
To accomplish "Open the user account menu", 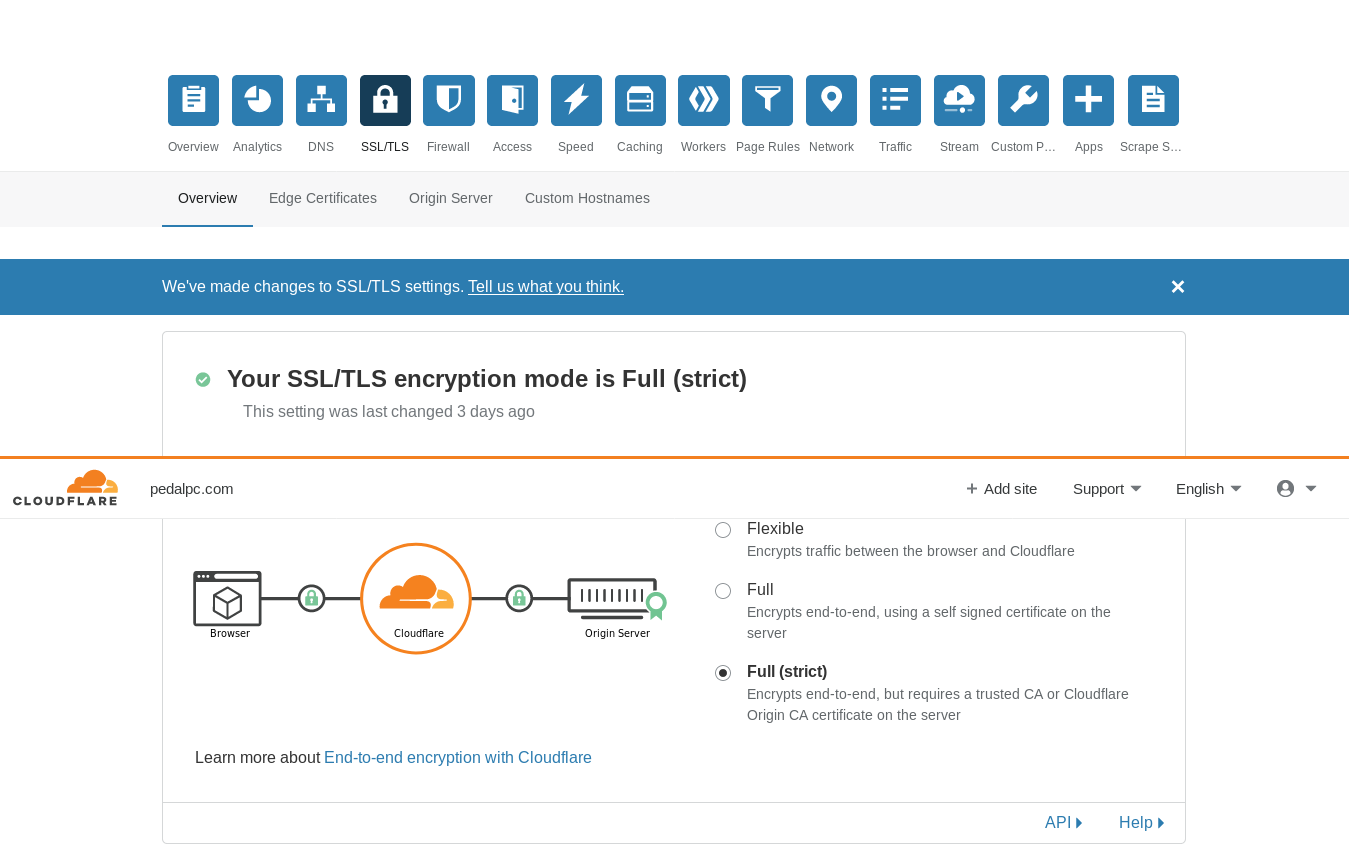I will click(x=1296, y=489).
